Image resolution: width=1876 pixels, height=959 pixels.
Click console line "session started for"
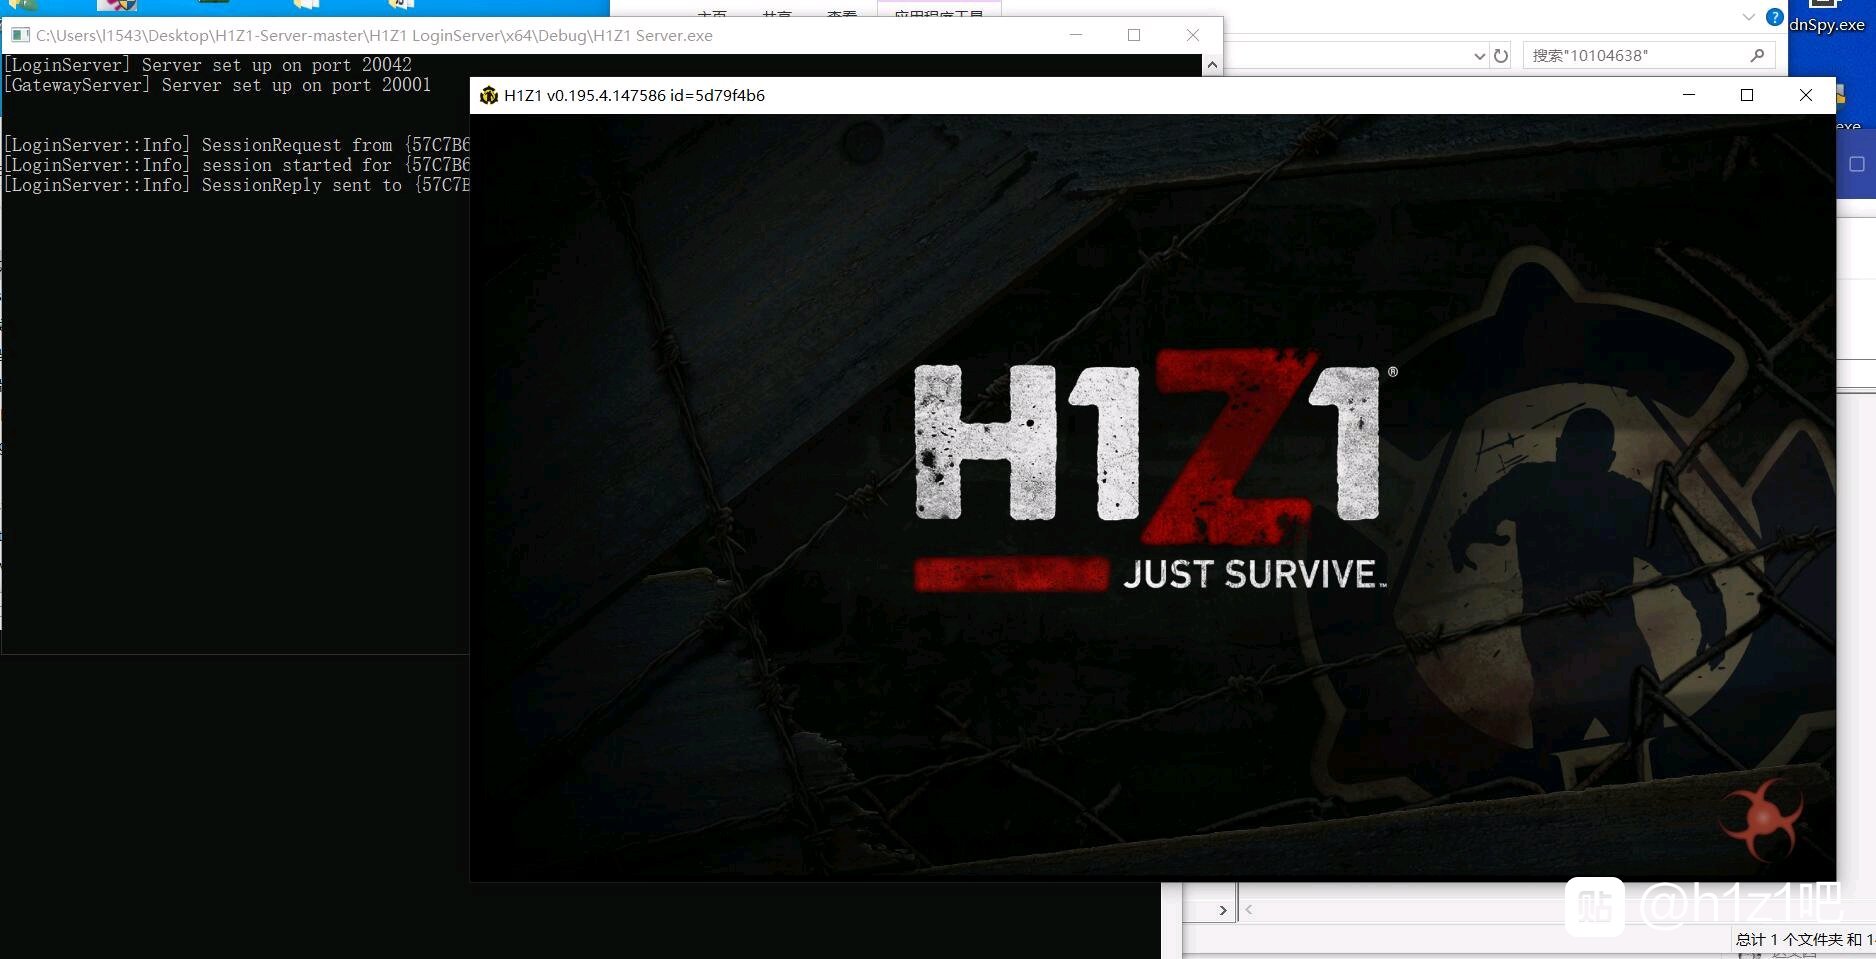pyautogui.click(x=237, y=165)
